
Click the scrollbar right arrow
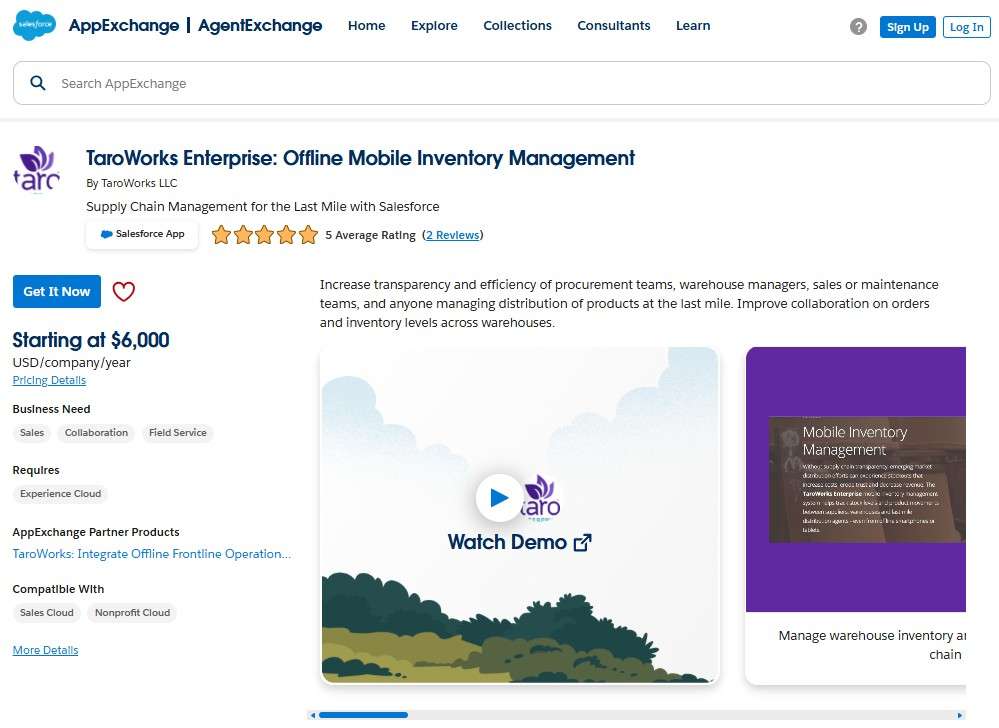[961, 715]
